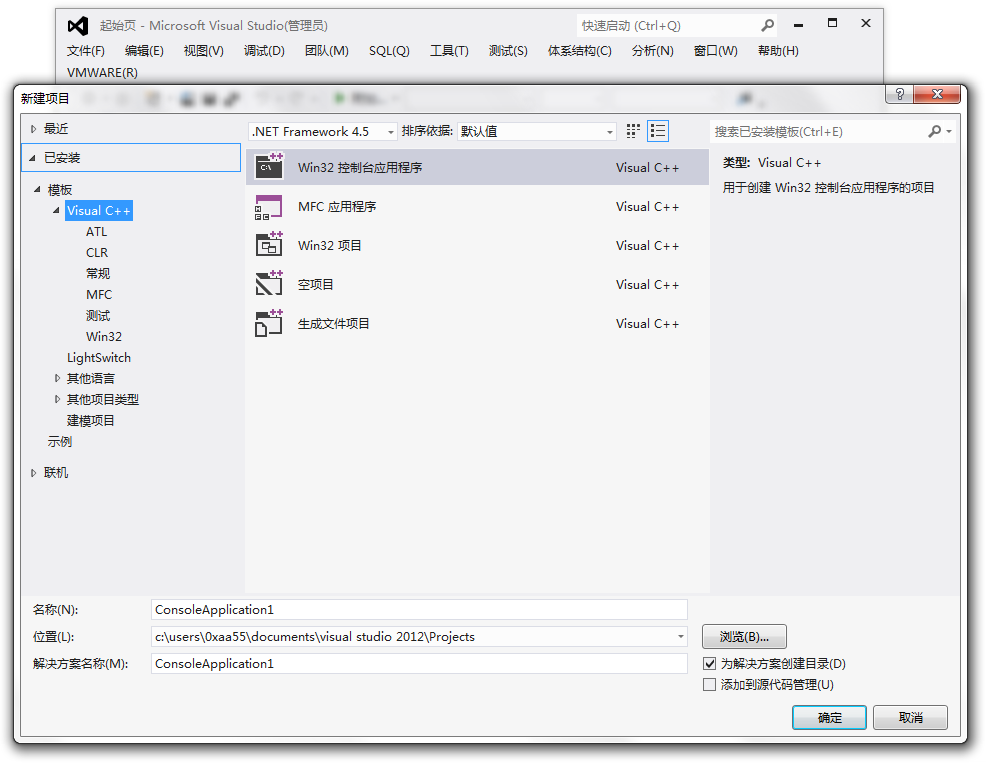Click the dialog help question mark button
This screenshot has width=986, height=763.
900,94
